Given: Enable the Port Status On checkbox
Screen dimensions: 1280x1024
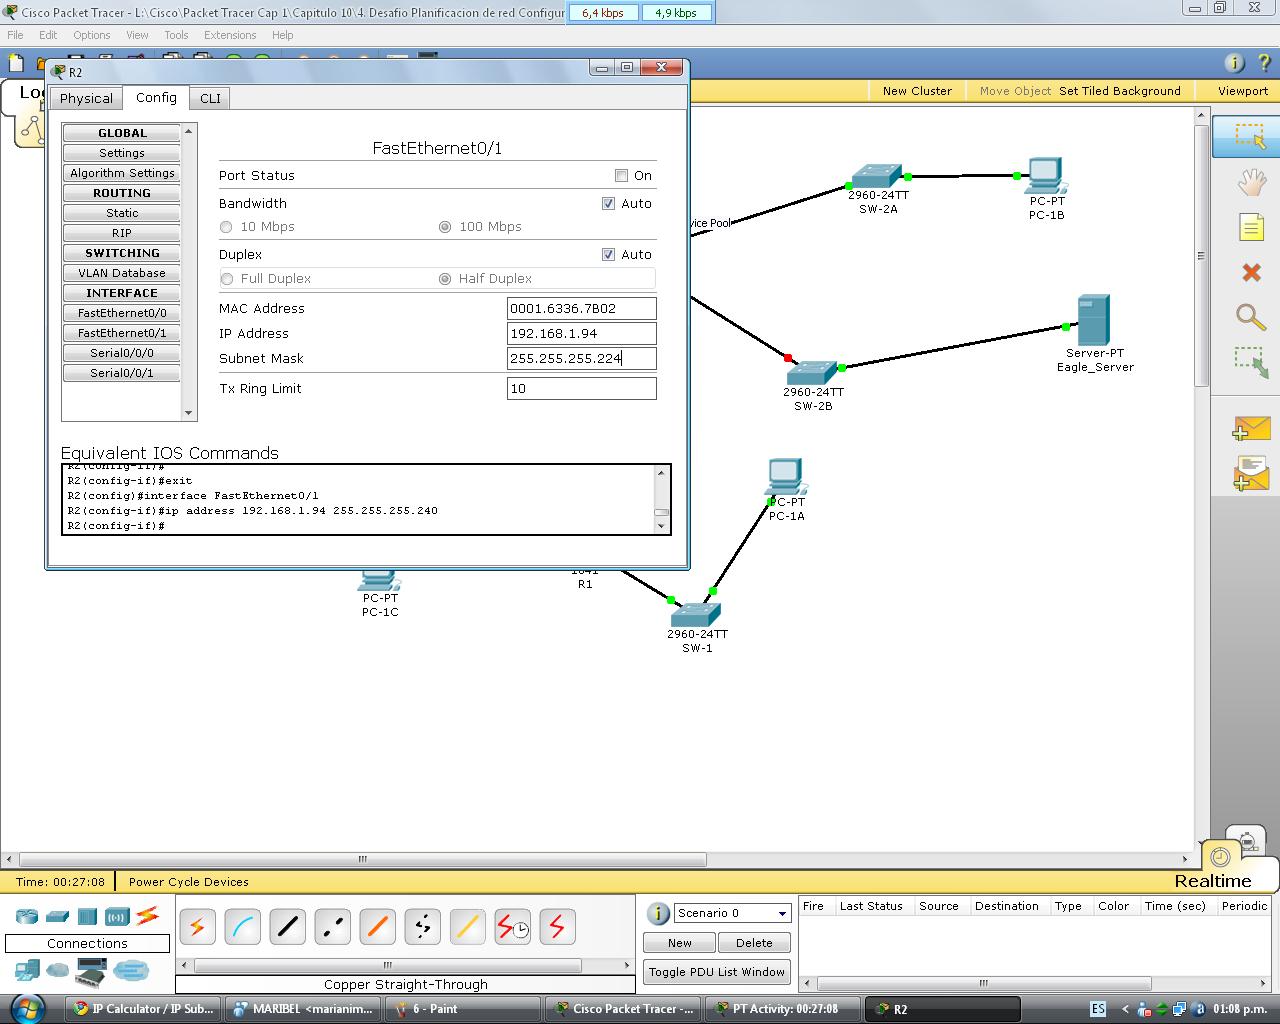Looking at the screenshot, I should click(x=621, y=175).
